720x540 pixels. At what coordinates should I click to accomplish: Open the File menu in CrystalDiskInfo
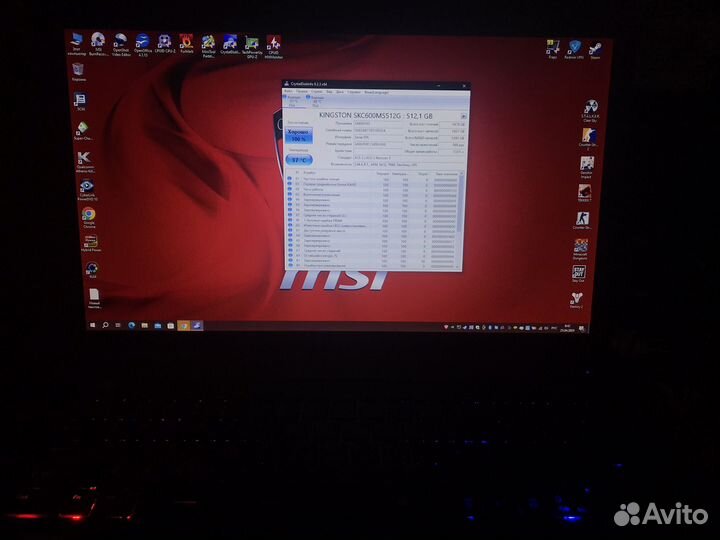click(x=288, y=91)
